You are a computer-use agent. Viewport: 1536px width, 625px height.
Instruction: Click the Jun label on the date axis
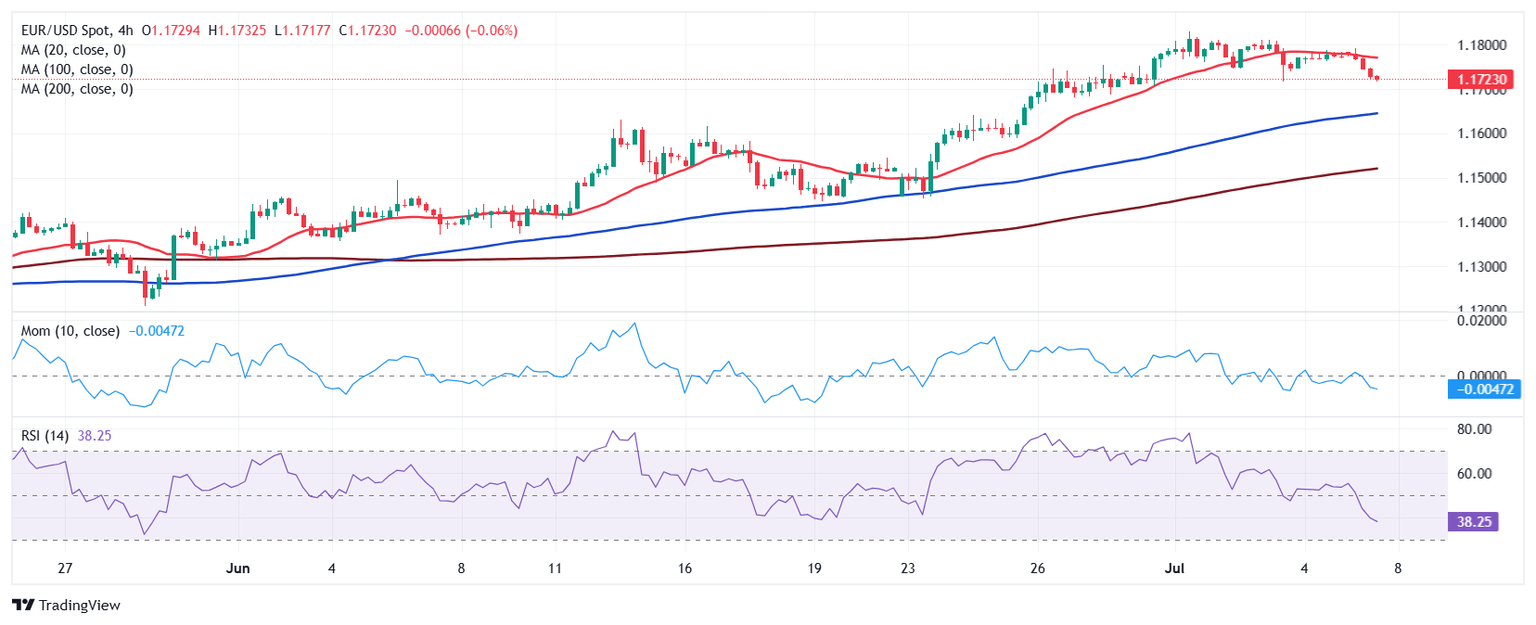point(238,568)
